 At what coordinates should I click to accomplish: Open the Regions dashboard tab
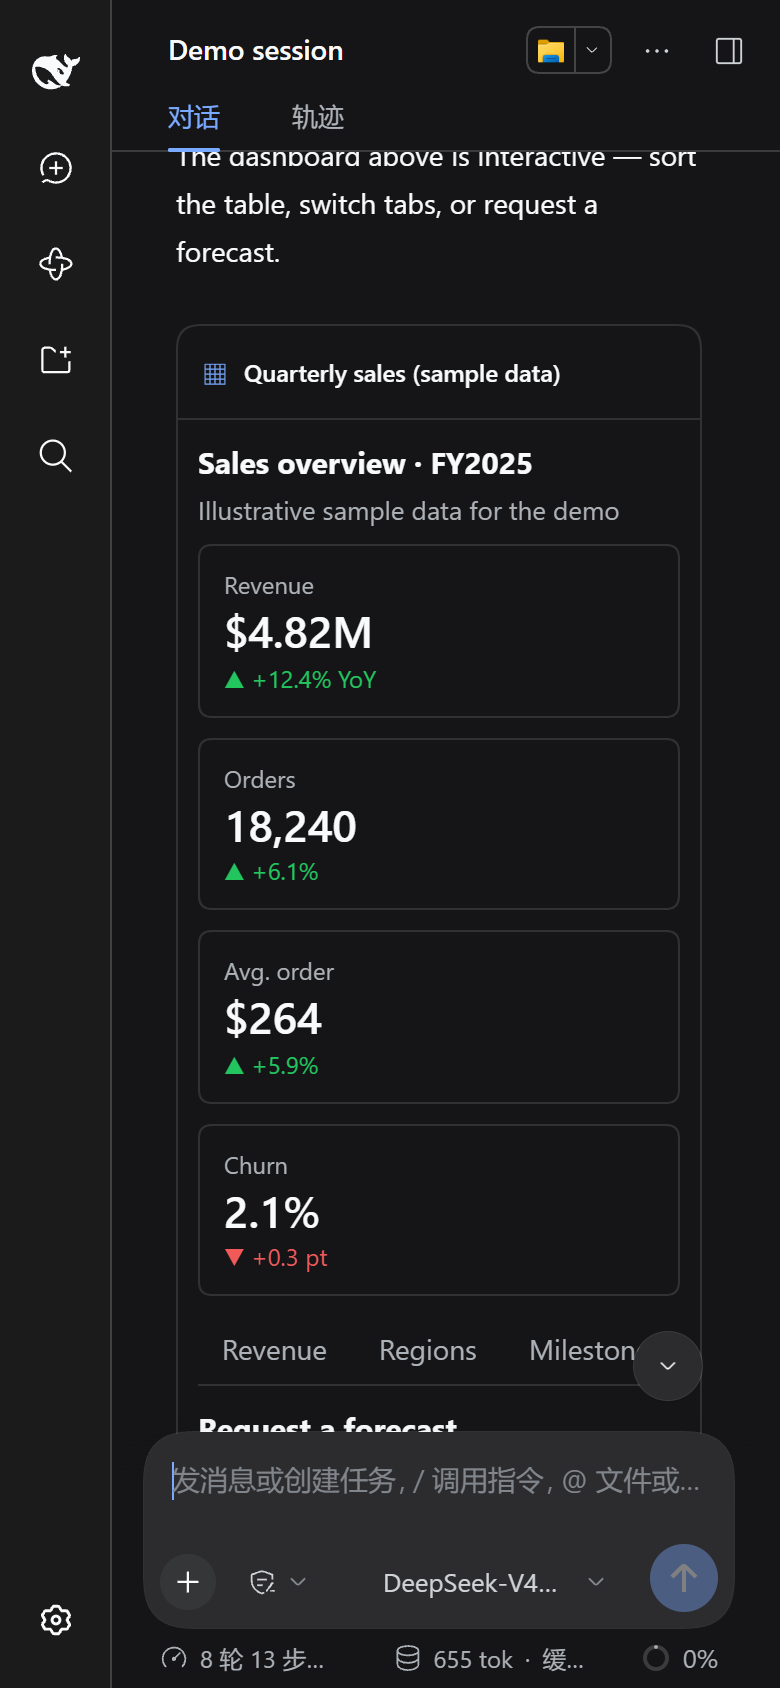coord(428,1351)
